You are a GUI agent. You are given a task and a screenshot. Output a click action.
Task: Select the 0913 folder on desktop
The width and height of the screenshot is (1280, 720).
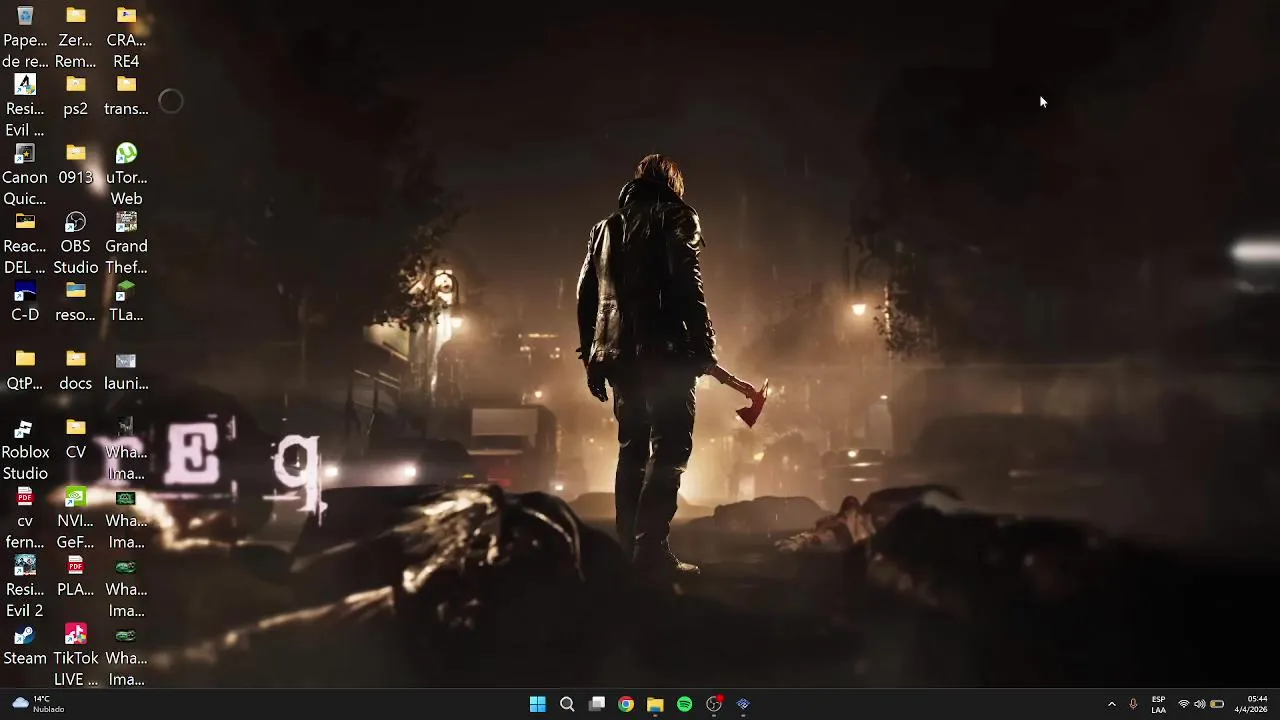pyautogui.click(x=76, y=166)
